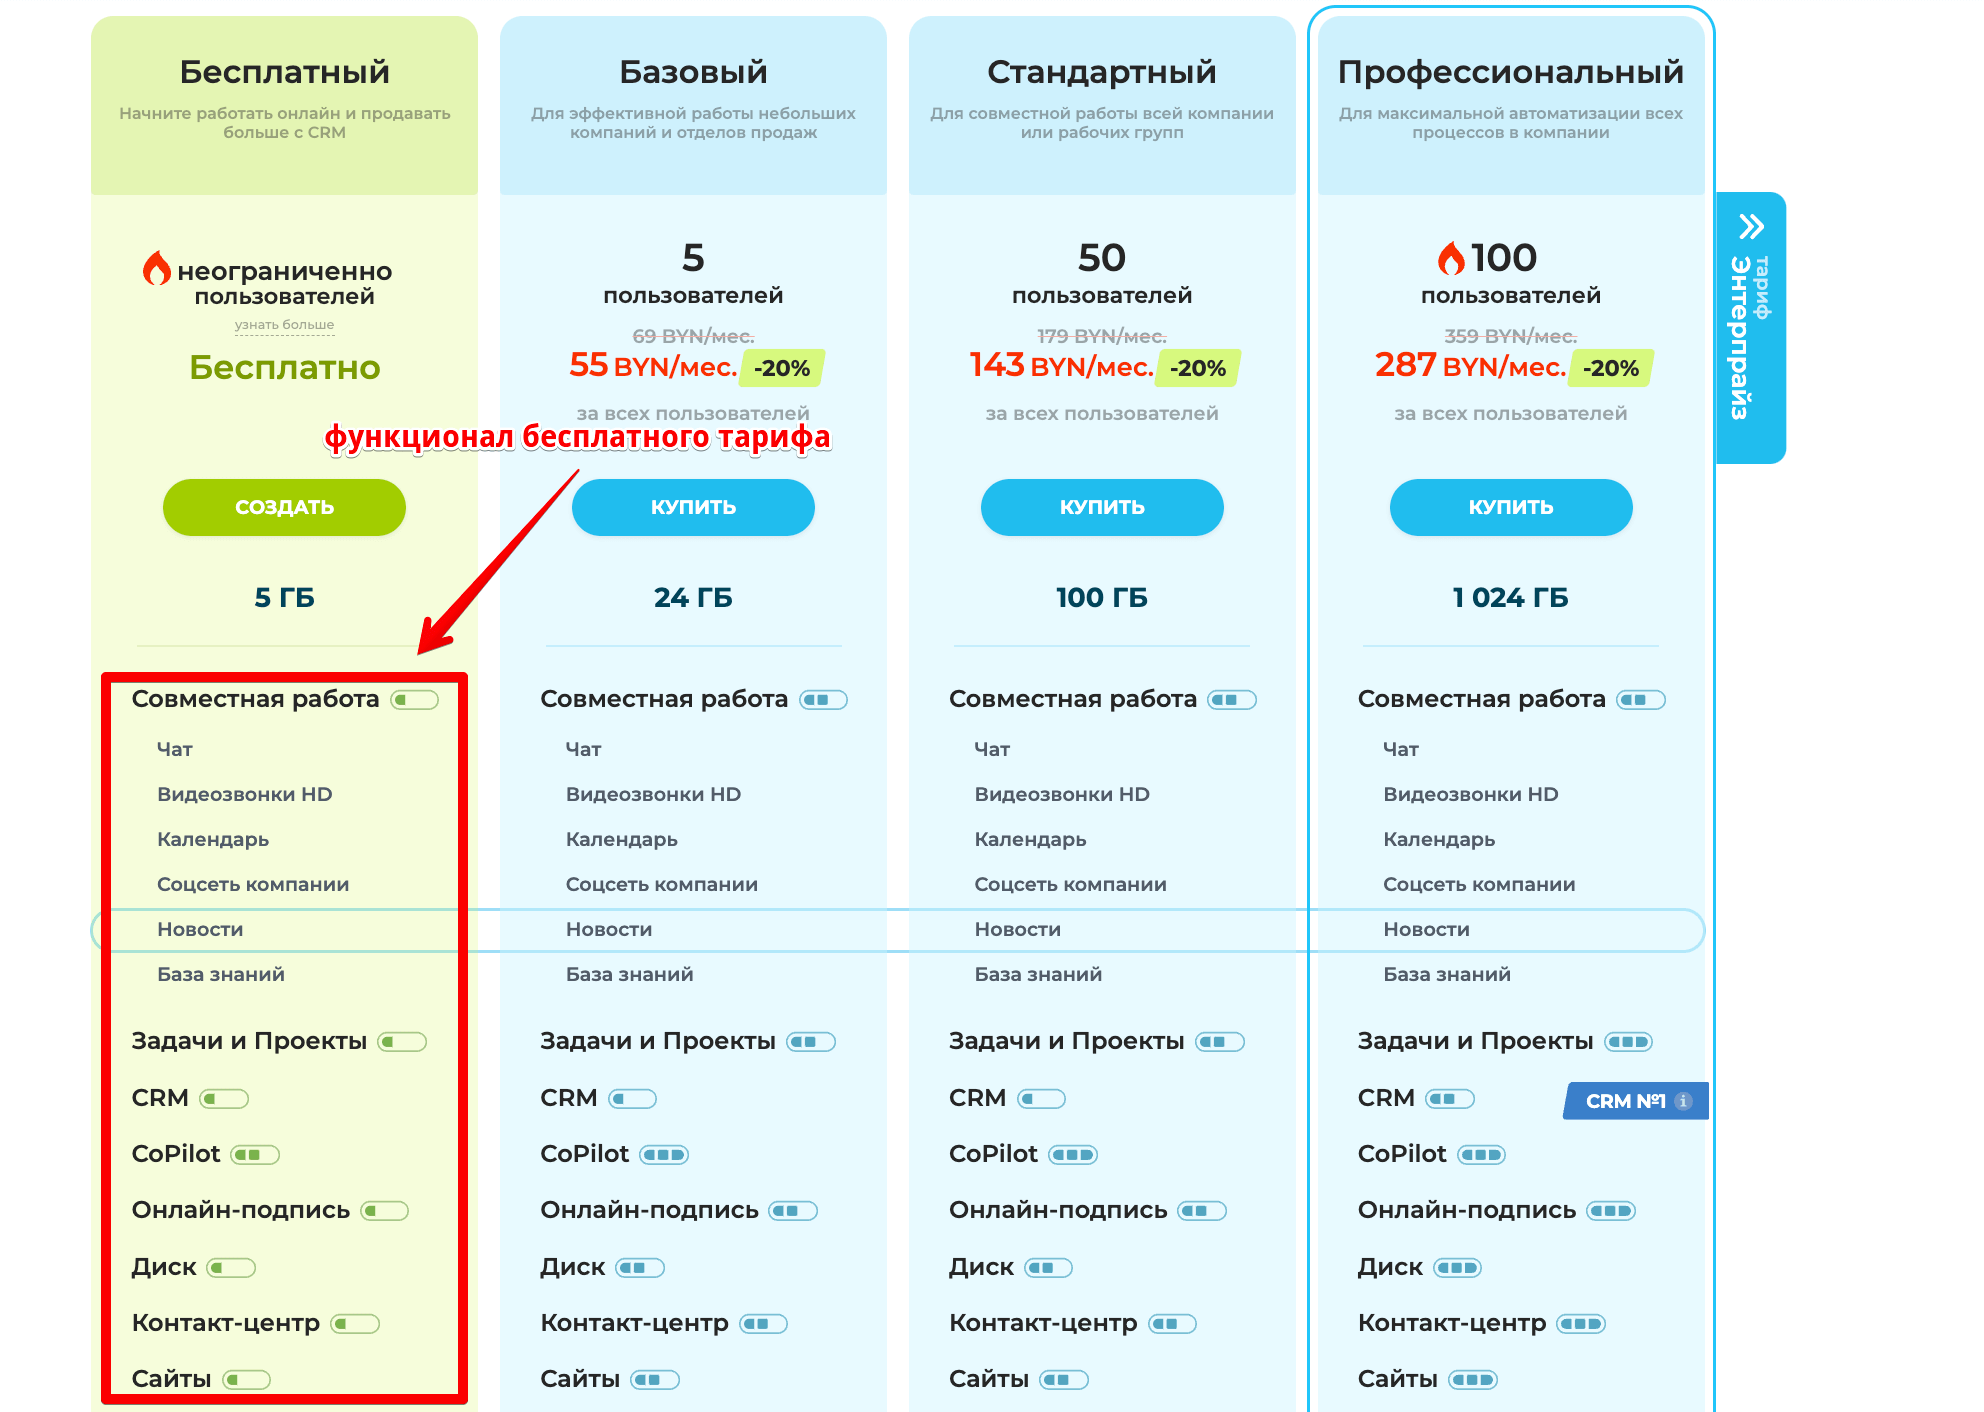Click the green СОЗДАТЬ button

(284, 507)
